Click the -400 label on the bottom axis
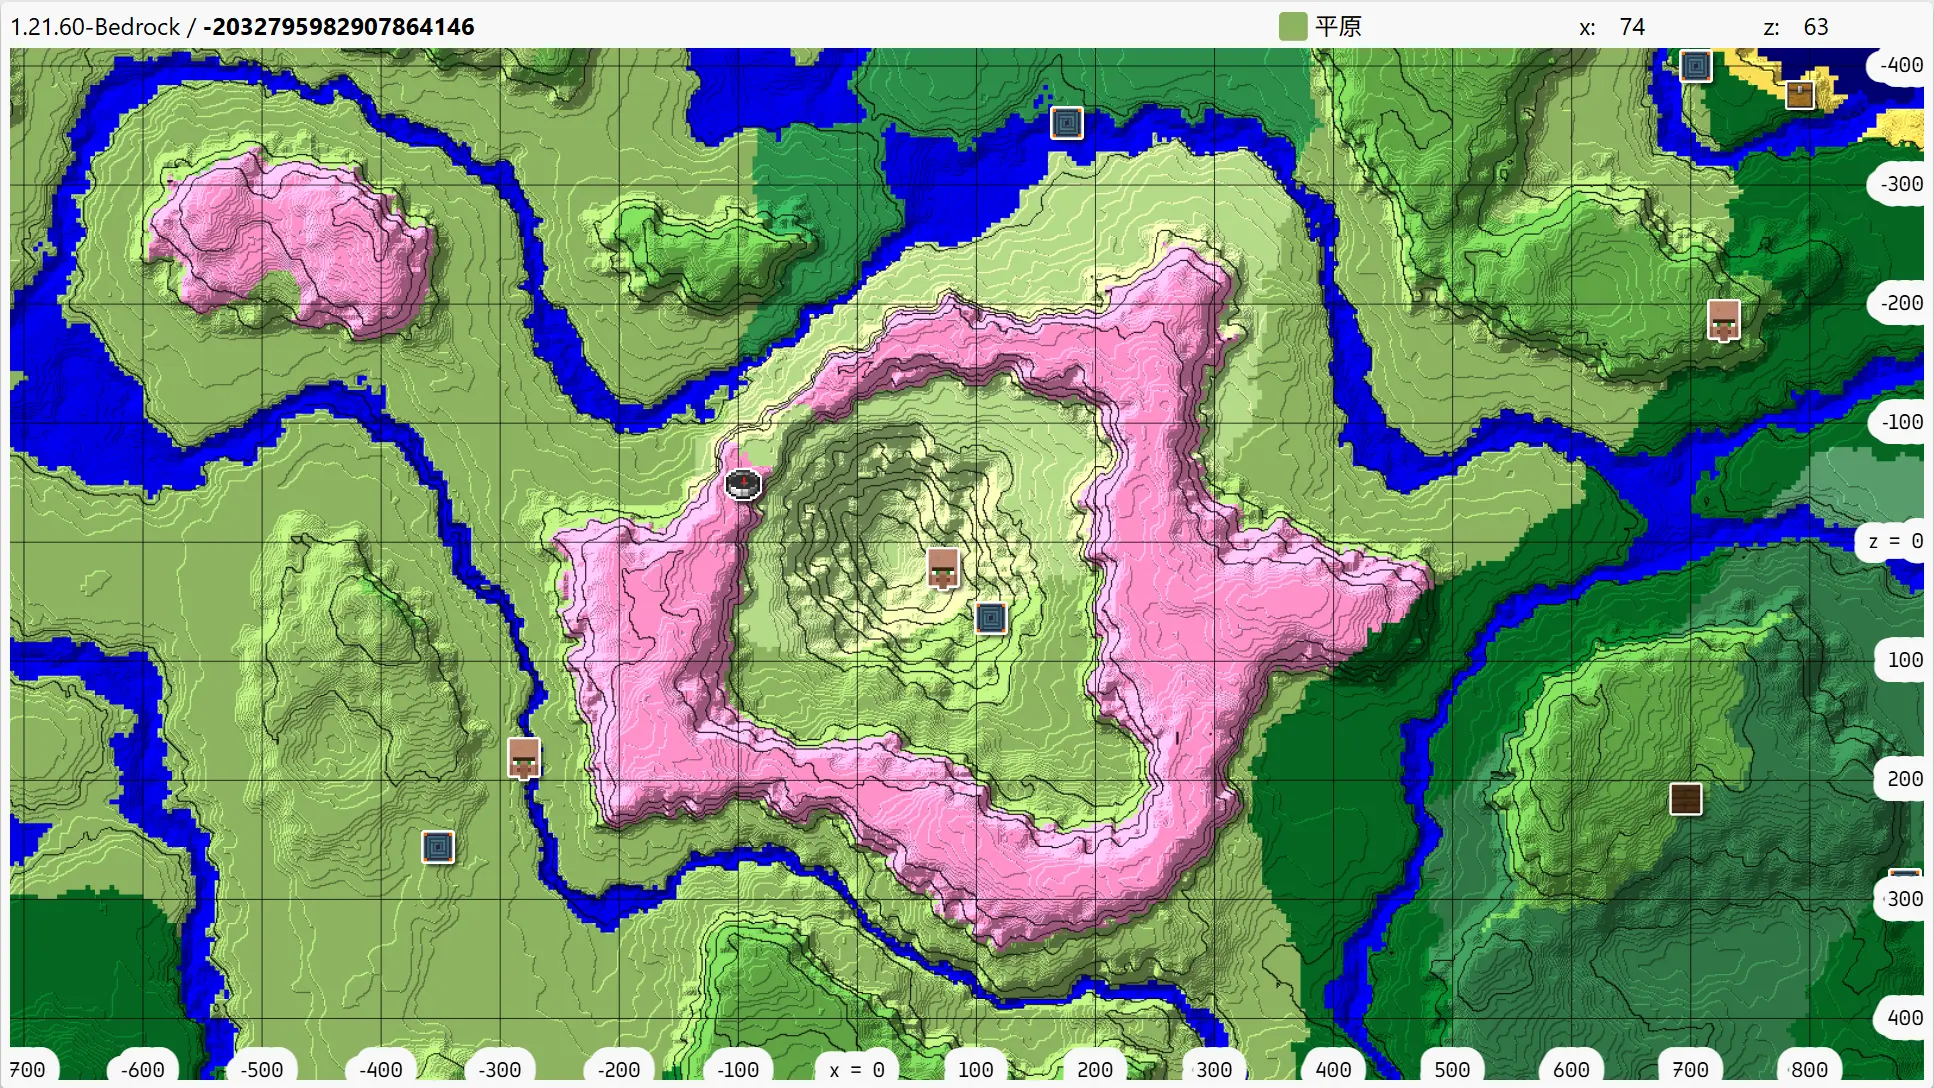 click(x=381, y=1069)
